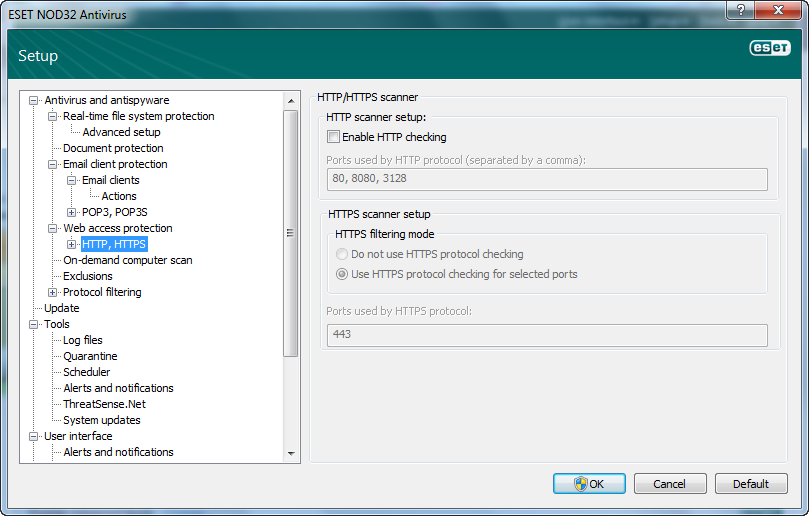Screen dimensions: 809x516
Task: Enable HTTP checking checkbox
Action: pos(333,137)
